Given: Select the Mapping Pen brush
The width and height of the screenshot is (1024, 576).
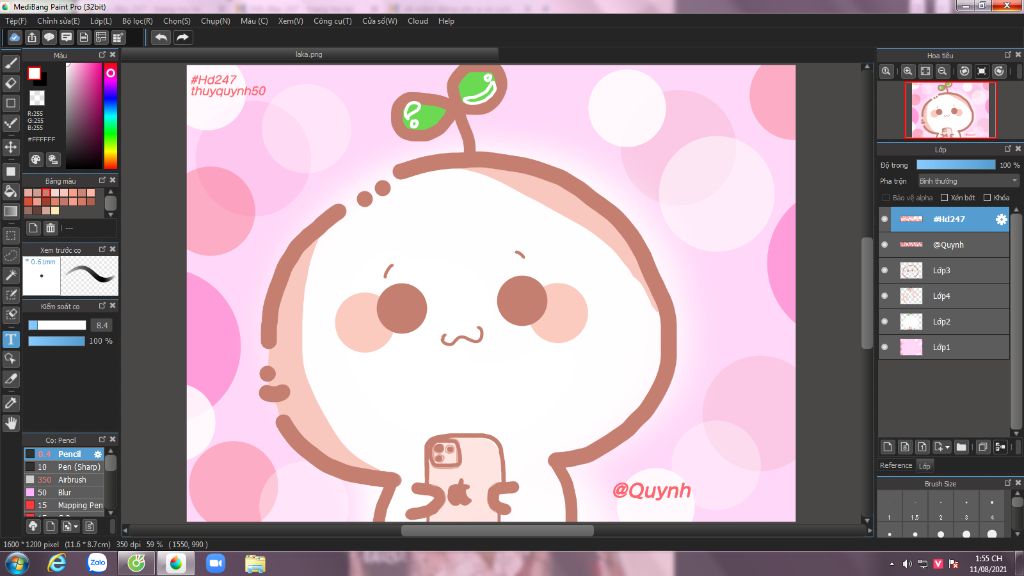Looking at the screenshot, I should point(64,505).
